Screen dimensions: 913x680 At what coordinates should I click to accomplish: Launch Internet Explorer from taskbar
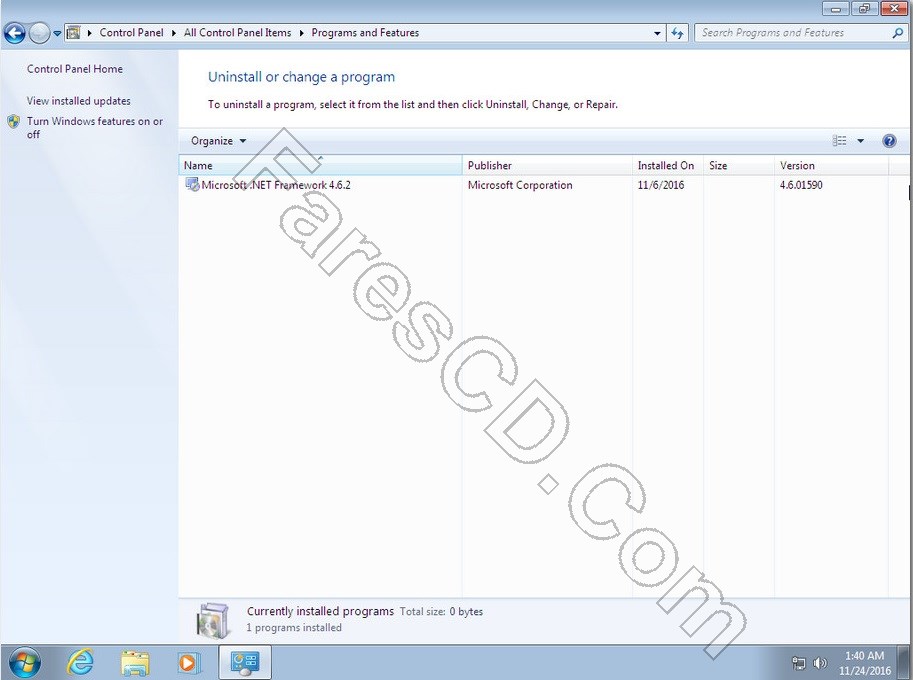(x=80, y=663)
